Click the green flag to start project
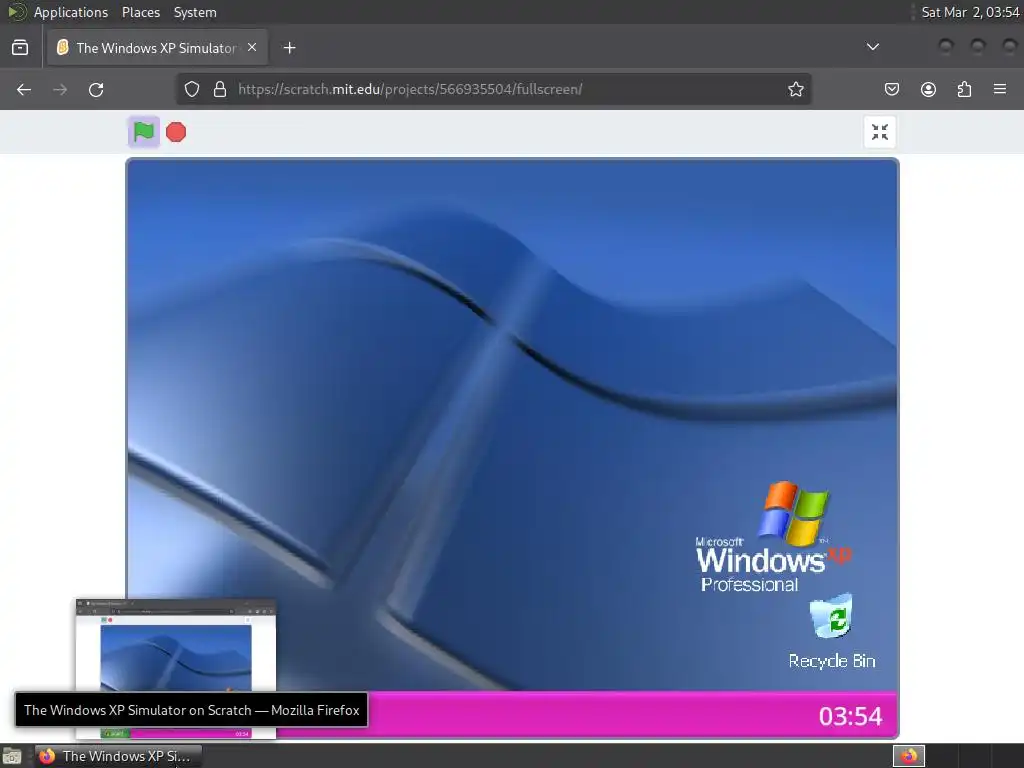1024x768 pixels. [x=144, y=132]
